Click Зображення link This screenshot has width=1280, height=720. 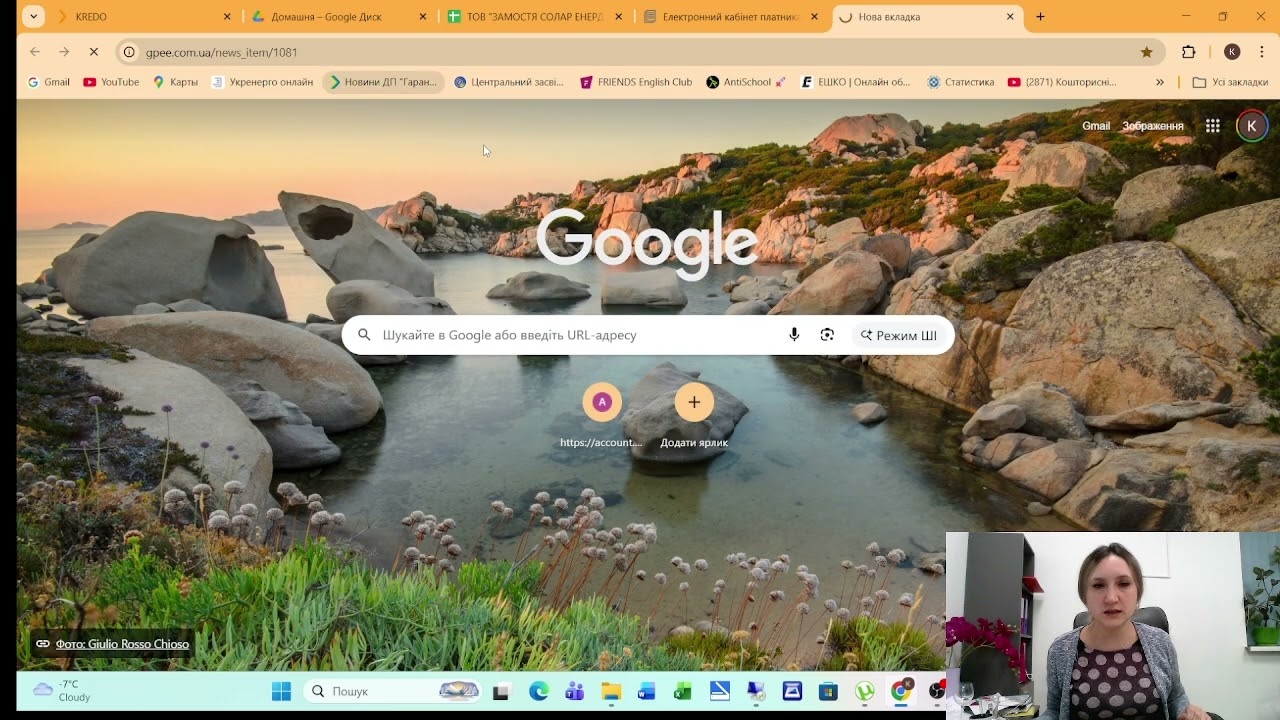(x=1153, y=126)
